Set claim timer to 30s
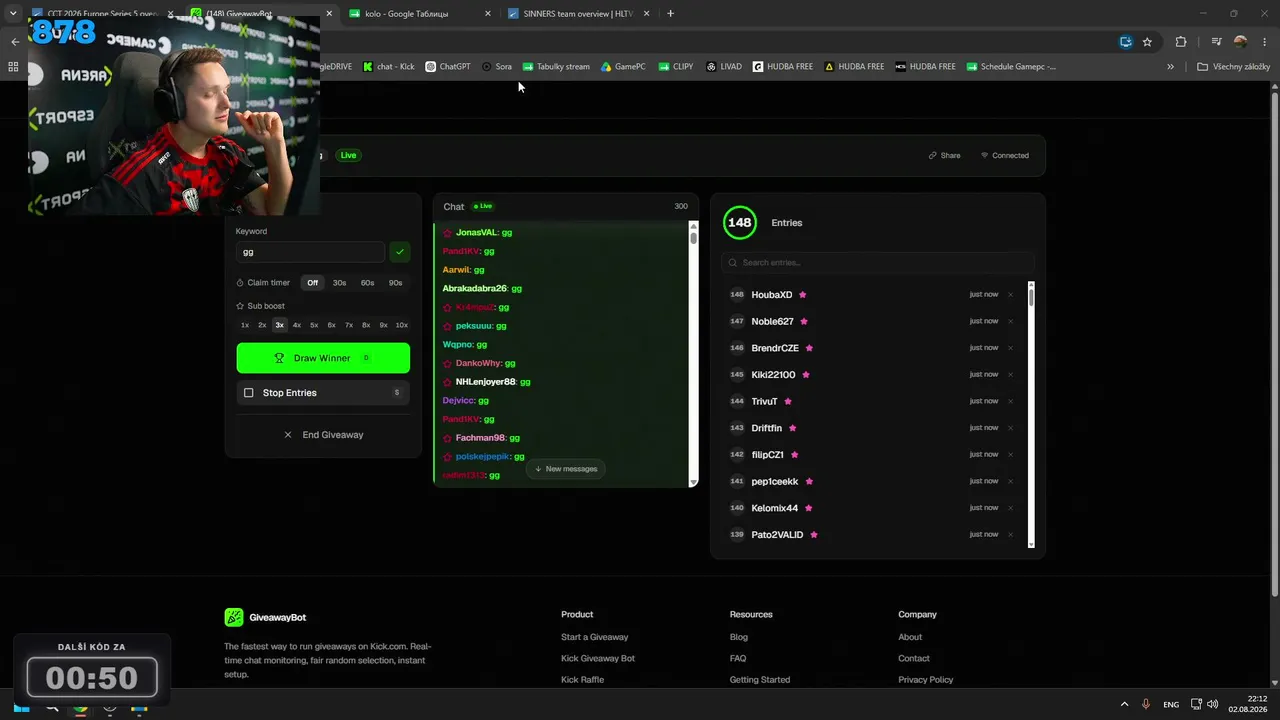The height and width of the screenshot is (720, 1280). pos(340,283)
